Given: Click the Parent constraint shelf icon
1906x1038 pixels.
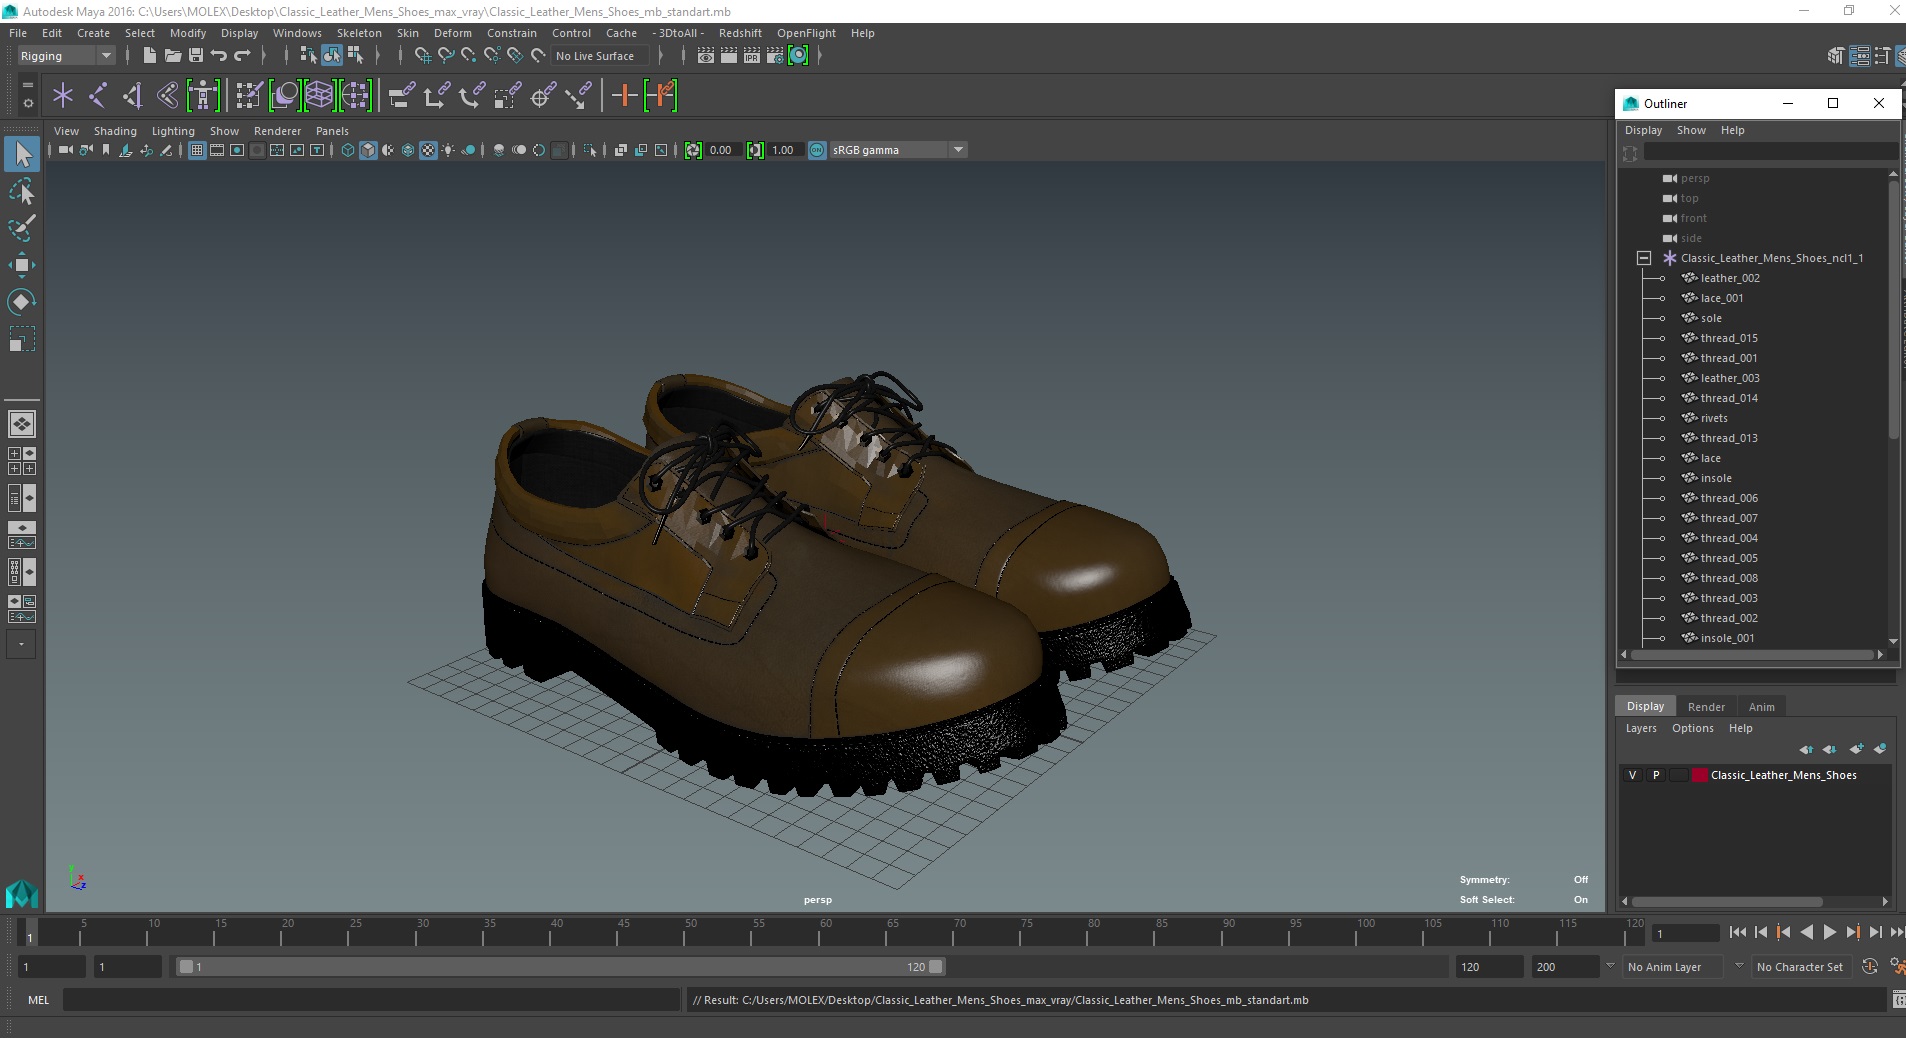Looking at the screenshot, I should pyautogui.click(x=401, y=96).
